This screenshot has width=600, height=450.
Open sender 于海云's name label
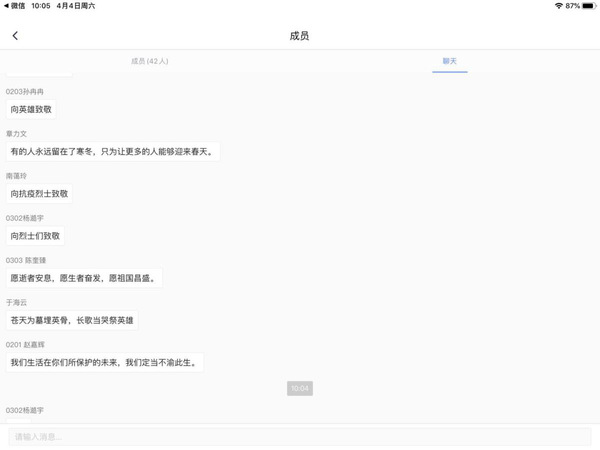tap(16, 302)
